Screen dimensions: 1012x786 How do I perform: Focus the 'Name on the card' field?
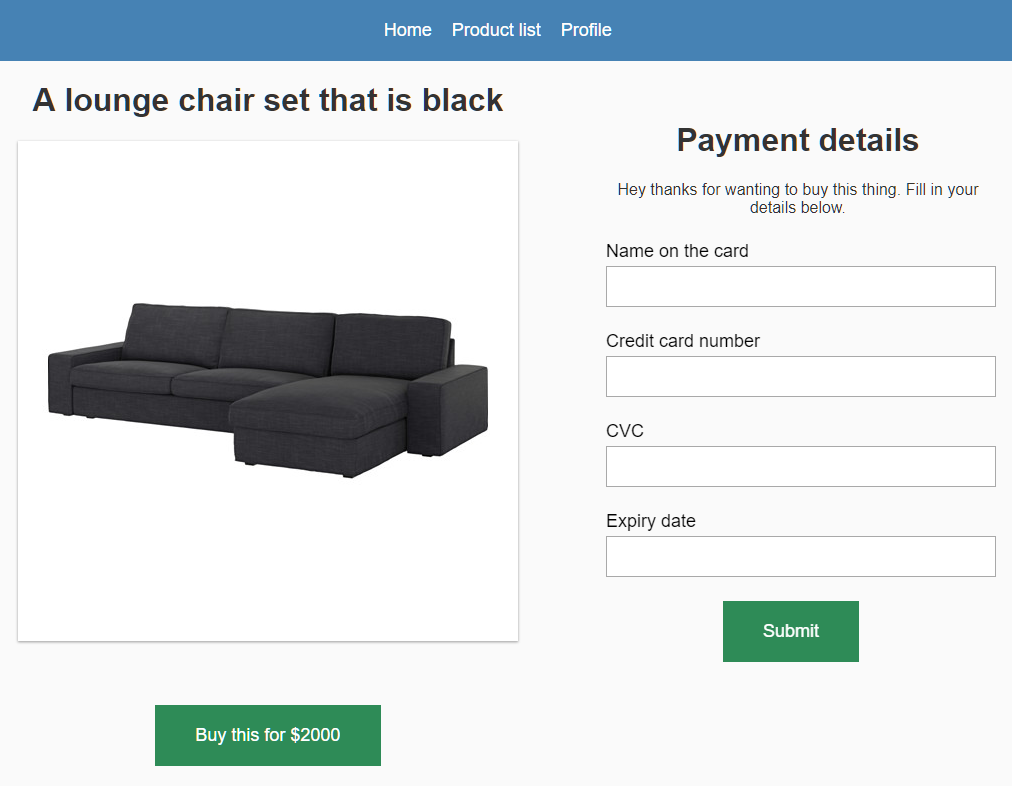(800, 286)
